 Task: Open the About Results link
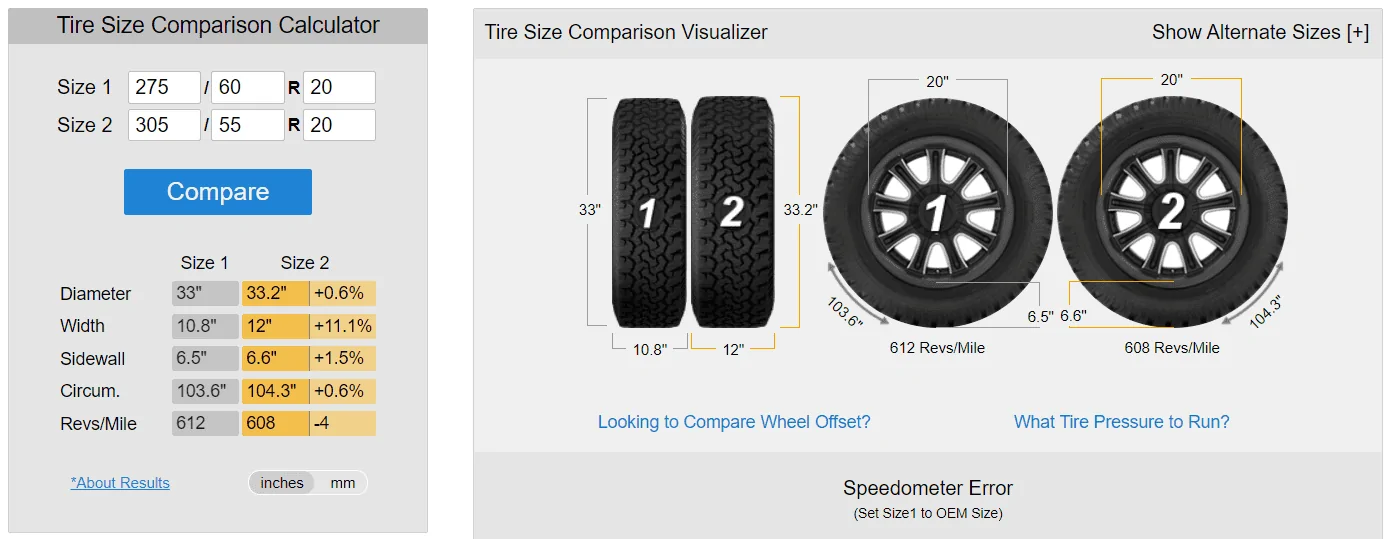120,483
